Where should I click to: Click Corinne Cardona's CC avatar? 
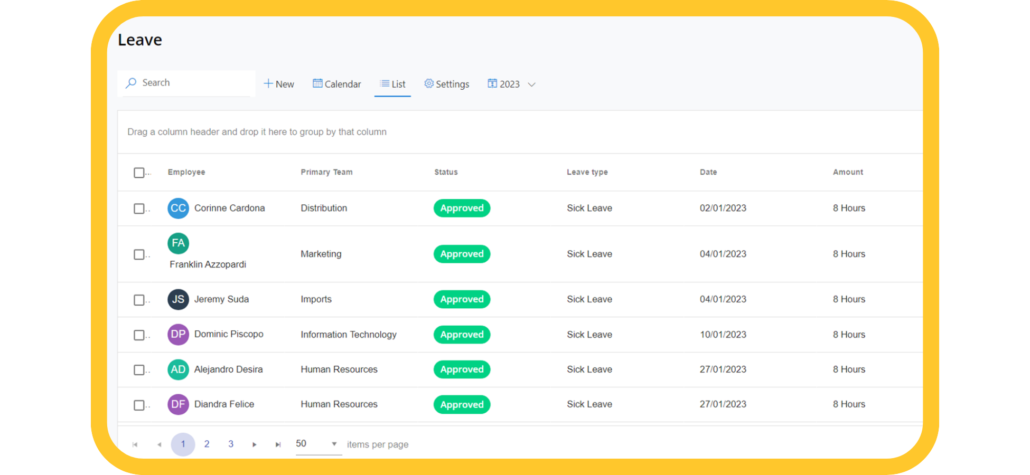pyautogui.click(x=178, y=208)
